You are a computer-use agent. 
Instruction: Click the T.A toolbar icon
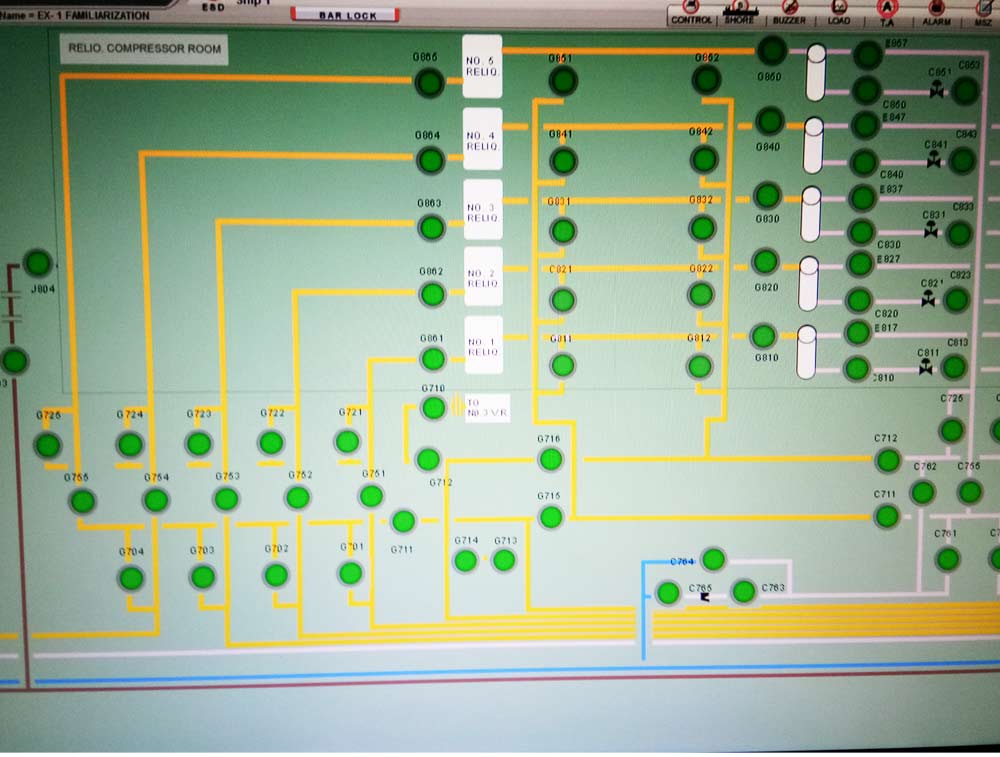pyautogui.click(x=886, y=9)
